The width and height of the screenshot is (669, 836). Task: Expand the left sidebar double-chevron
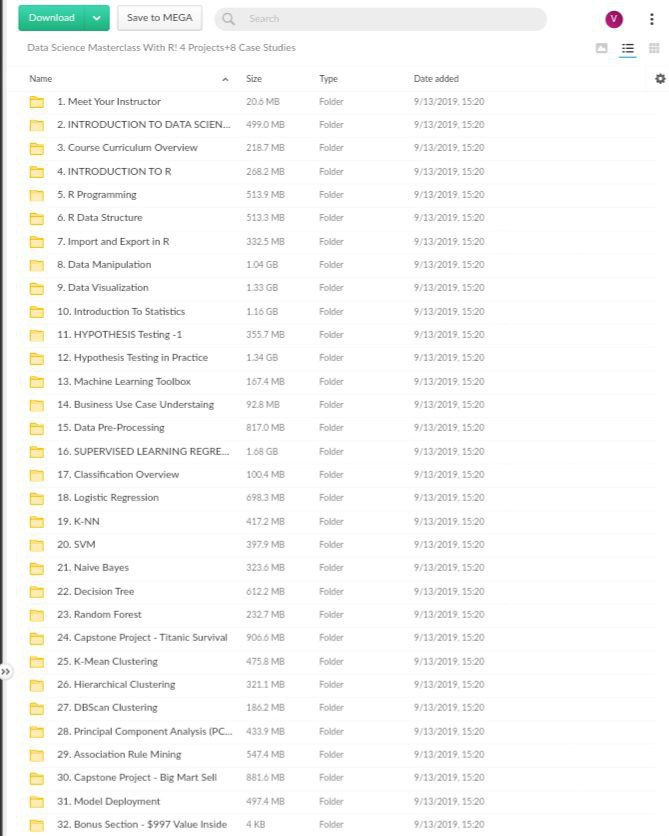tap(5, 671)
